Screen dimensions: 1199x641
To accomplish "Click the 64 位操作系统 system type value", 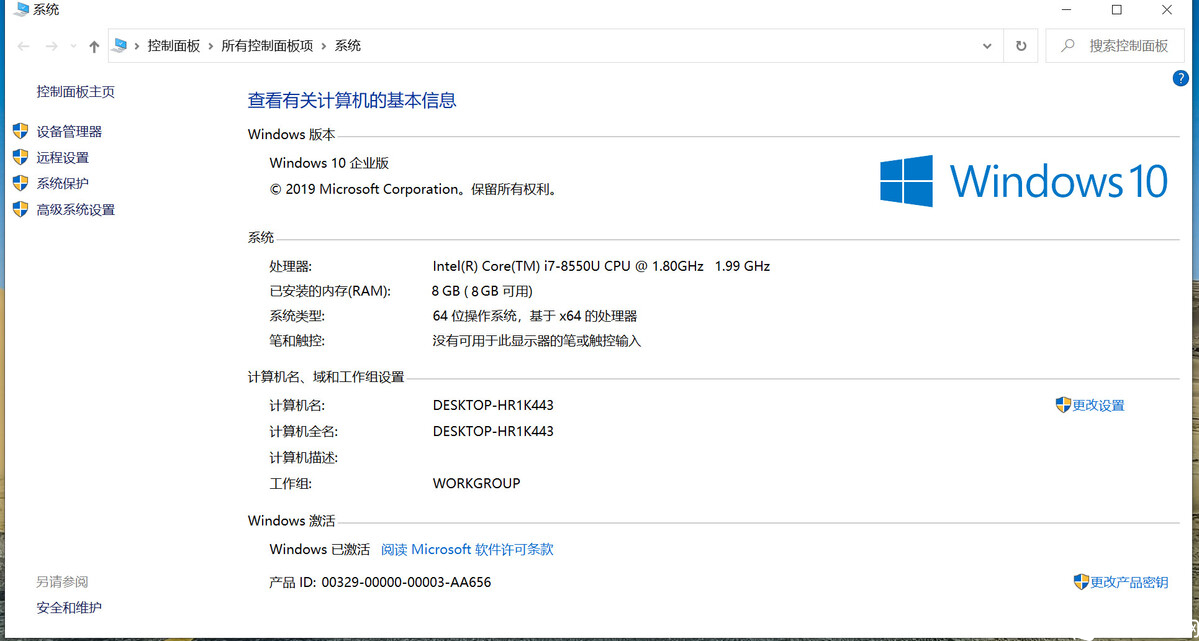I will [535, 316].
